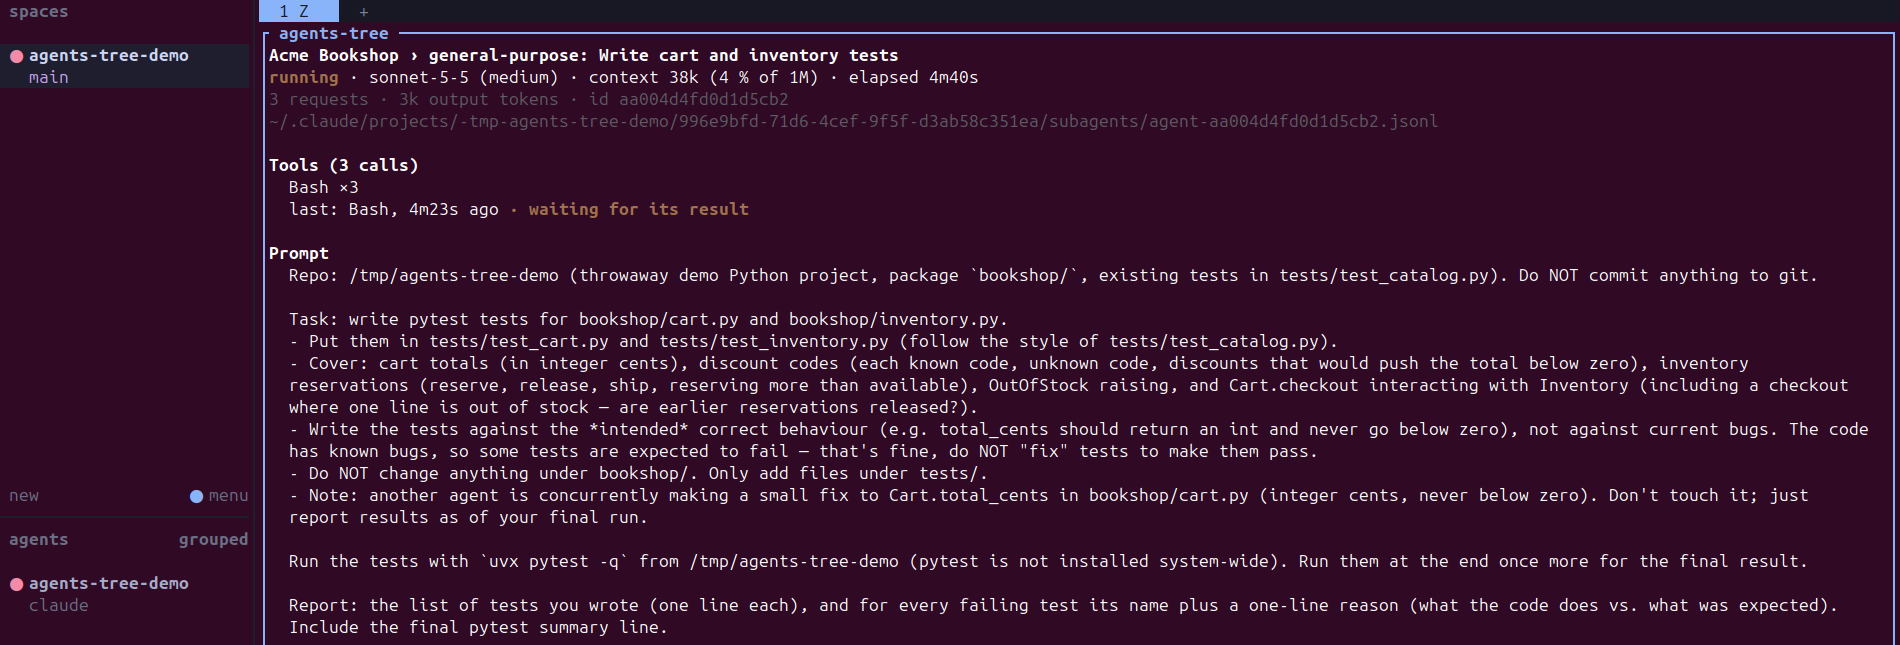Open a new tab with the plus button
1900x645 pixels.
pyautogui.click(x=363, y=12)
